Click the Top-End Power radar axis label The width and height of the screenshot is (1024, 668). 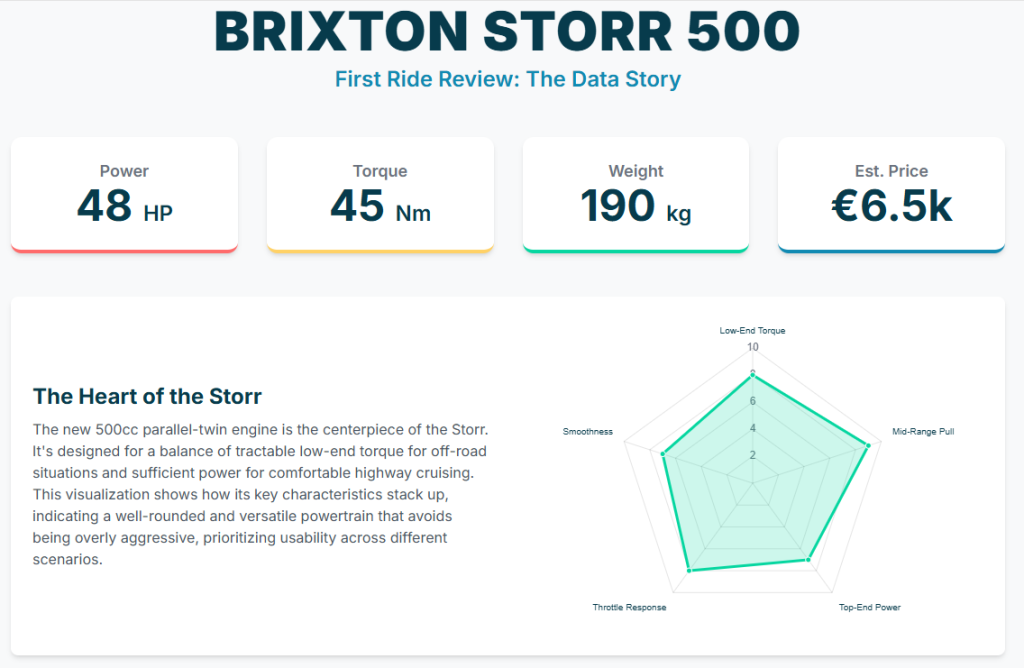(x=870, y=607)
